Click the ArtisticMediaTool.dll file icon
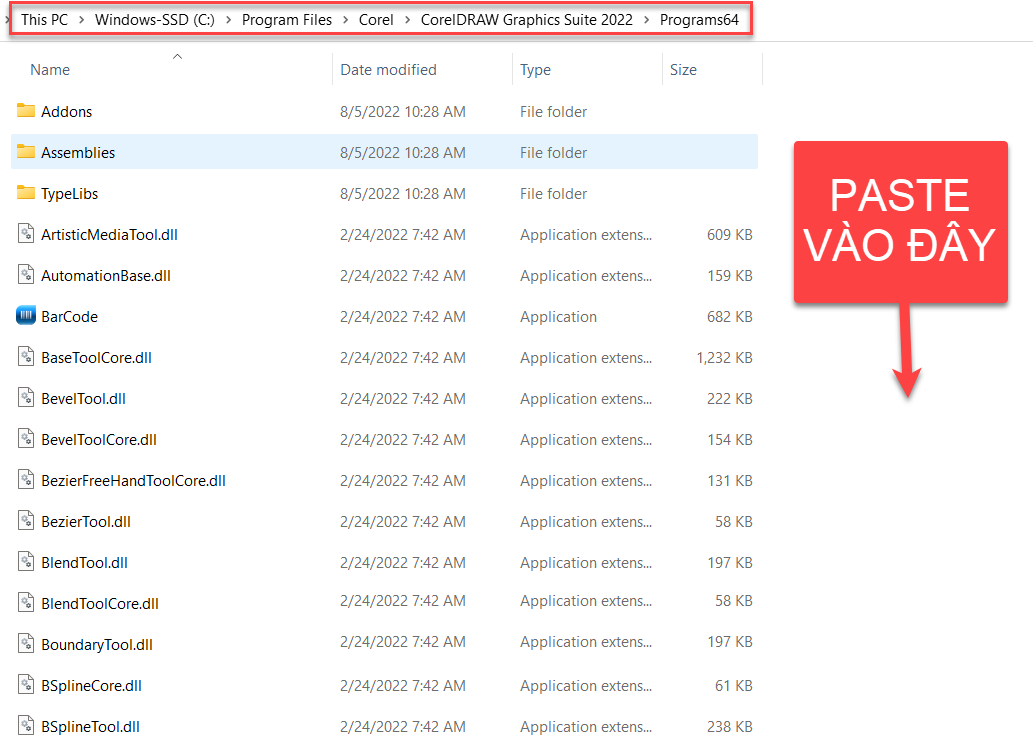Image resolution: width=1033 pixels, height=740 pixels. 26,234
